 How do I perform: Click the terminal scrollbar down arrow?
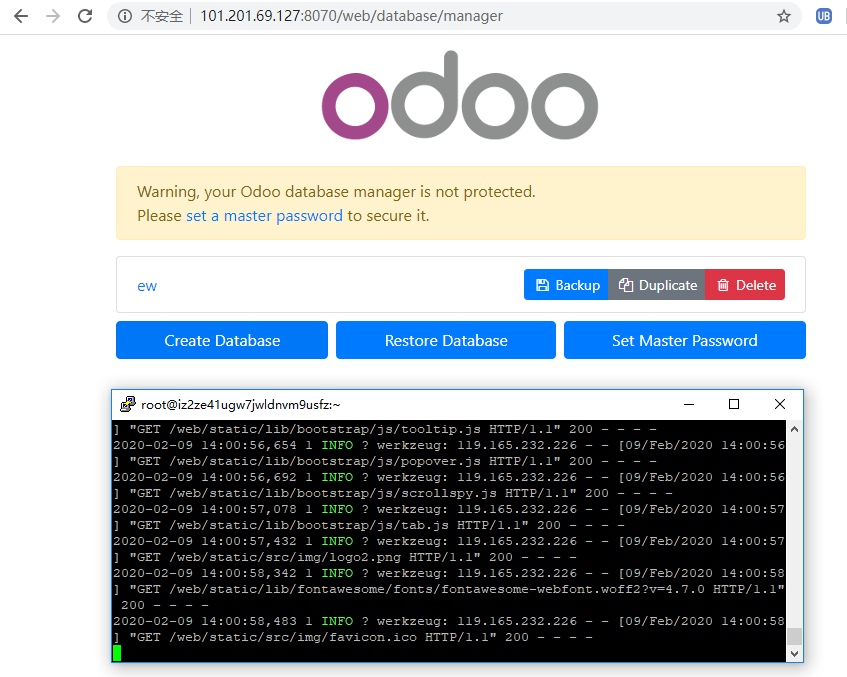(x=794, y=652)
